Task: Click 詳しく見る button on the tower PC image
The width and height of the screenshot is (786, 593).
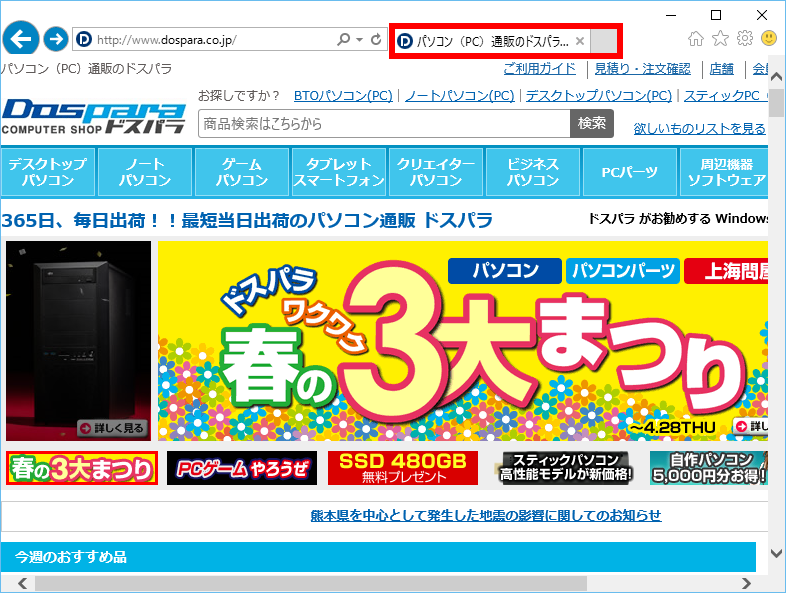Action: [x=112, y=428]
